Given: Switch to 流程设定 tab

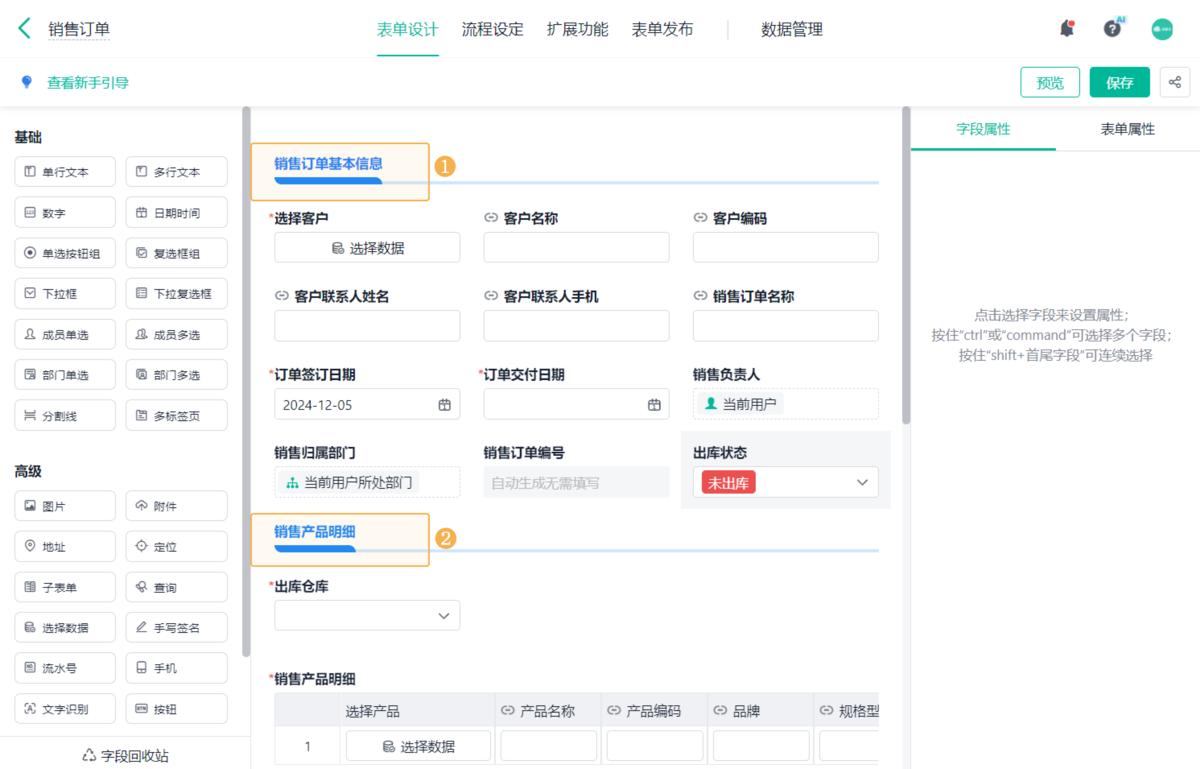Looking at the screenshot, I should 493,30.
